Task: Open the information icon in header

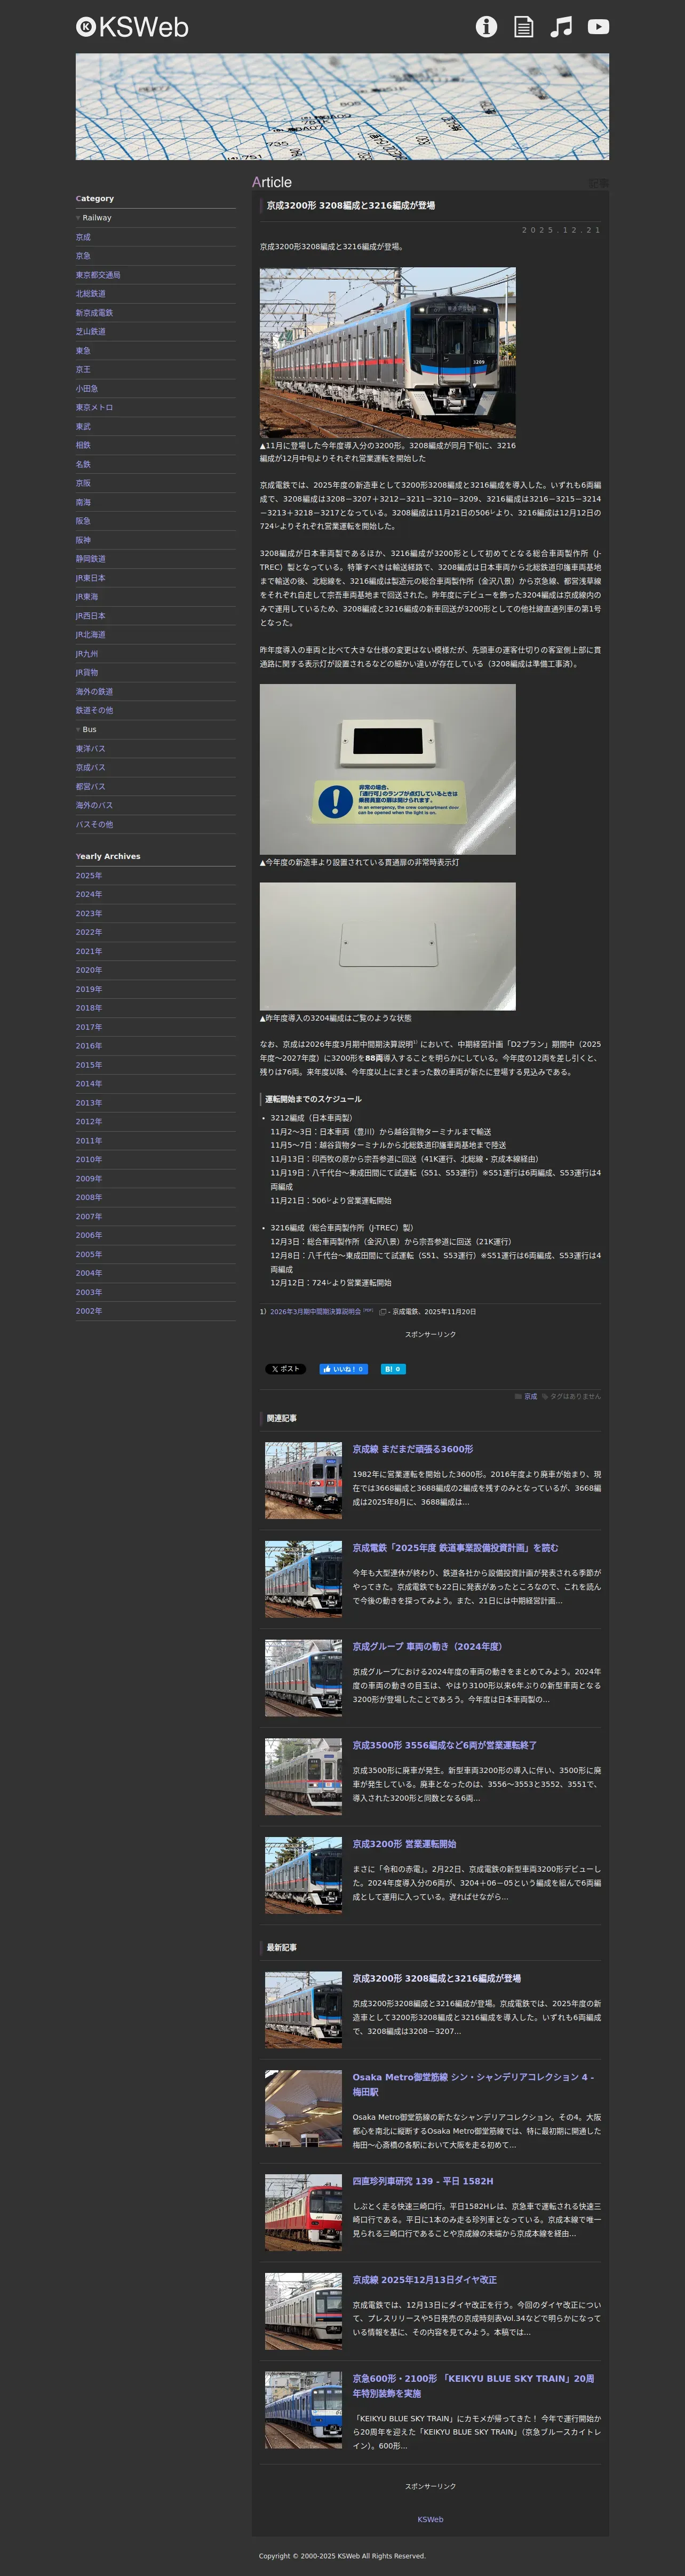Action: (486, 27)
